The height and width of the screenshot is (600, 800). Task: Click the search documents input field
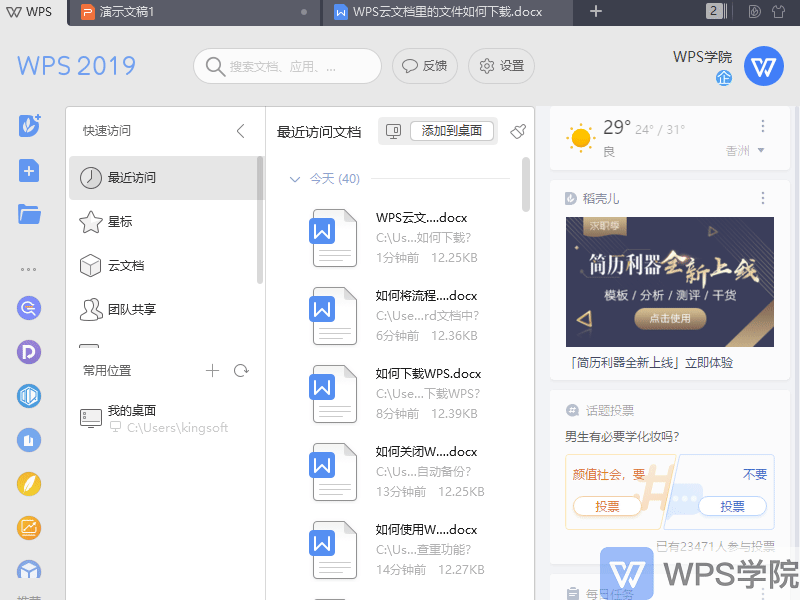coord(287,66)
